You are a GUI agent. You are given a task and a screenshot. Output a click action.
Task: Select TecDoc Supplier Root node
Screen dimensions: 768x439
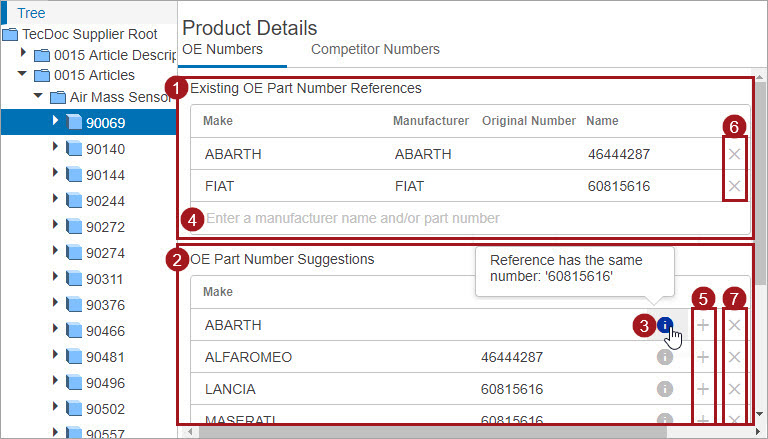(x=88, y=34)
